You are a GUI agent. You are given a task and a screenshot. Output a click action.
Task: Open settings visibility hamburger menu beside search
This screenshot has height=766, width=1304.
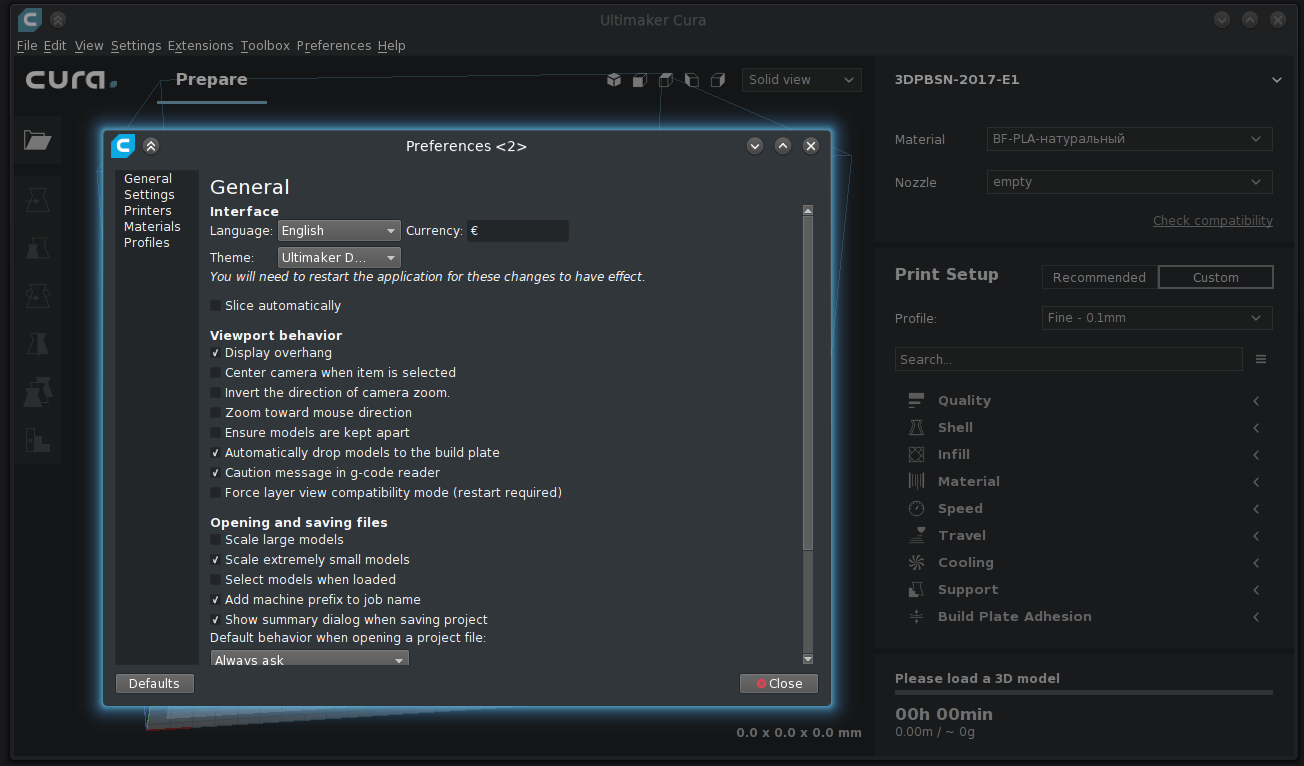point(1261,359)
